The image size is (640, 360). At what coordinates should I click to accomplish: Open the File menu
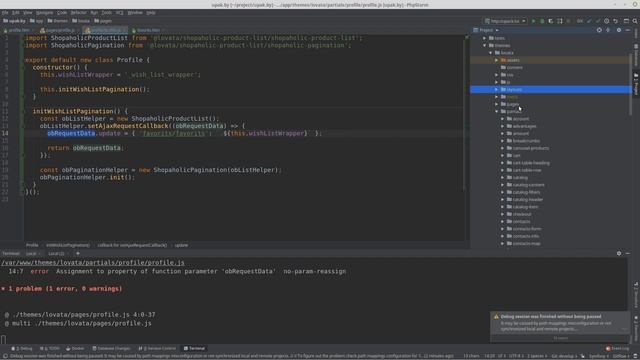pos(5,13)
